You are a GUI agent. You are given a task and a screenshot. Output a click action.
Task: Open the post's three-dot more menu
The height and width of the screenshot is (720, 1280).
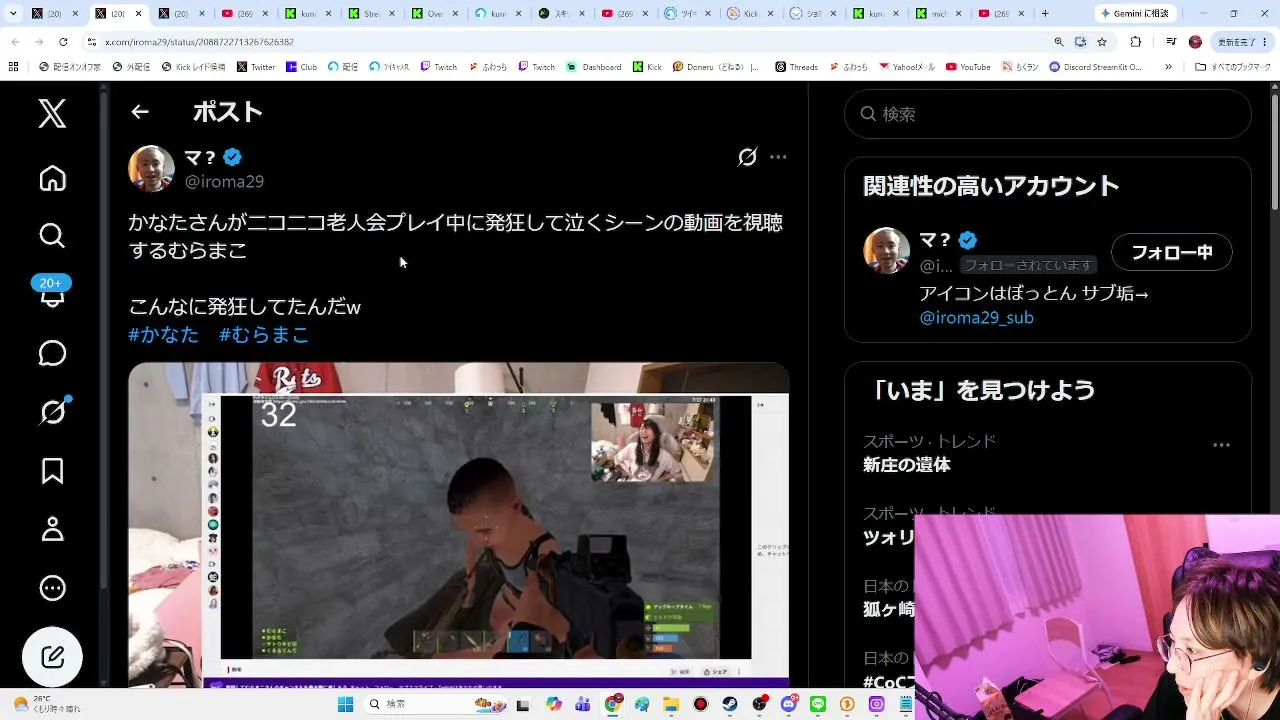(x=778, y=157)
